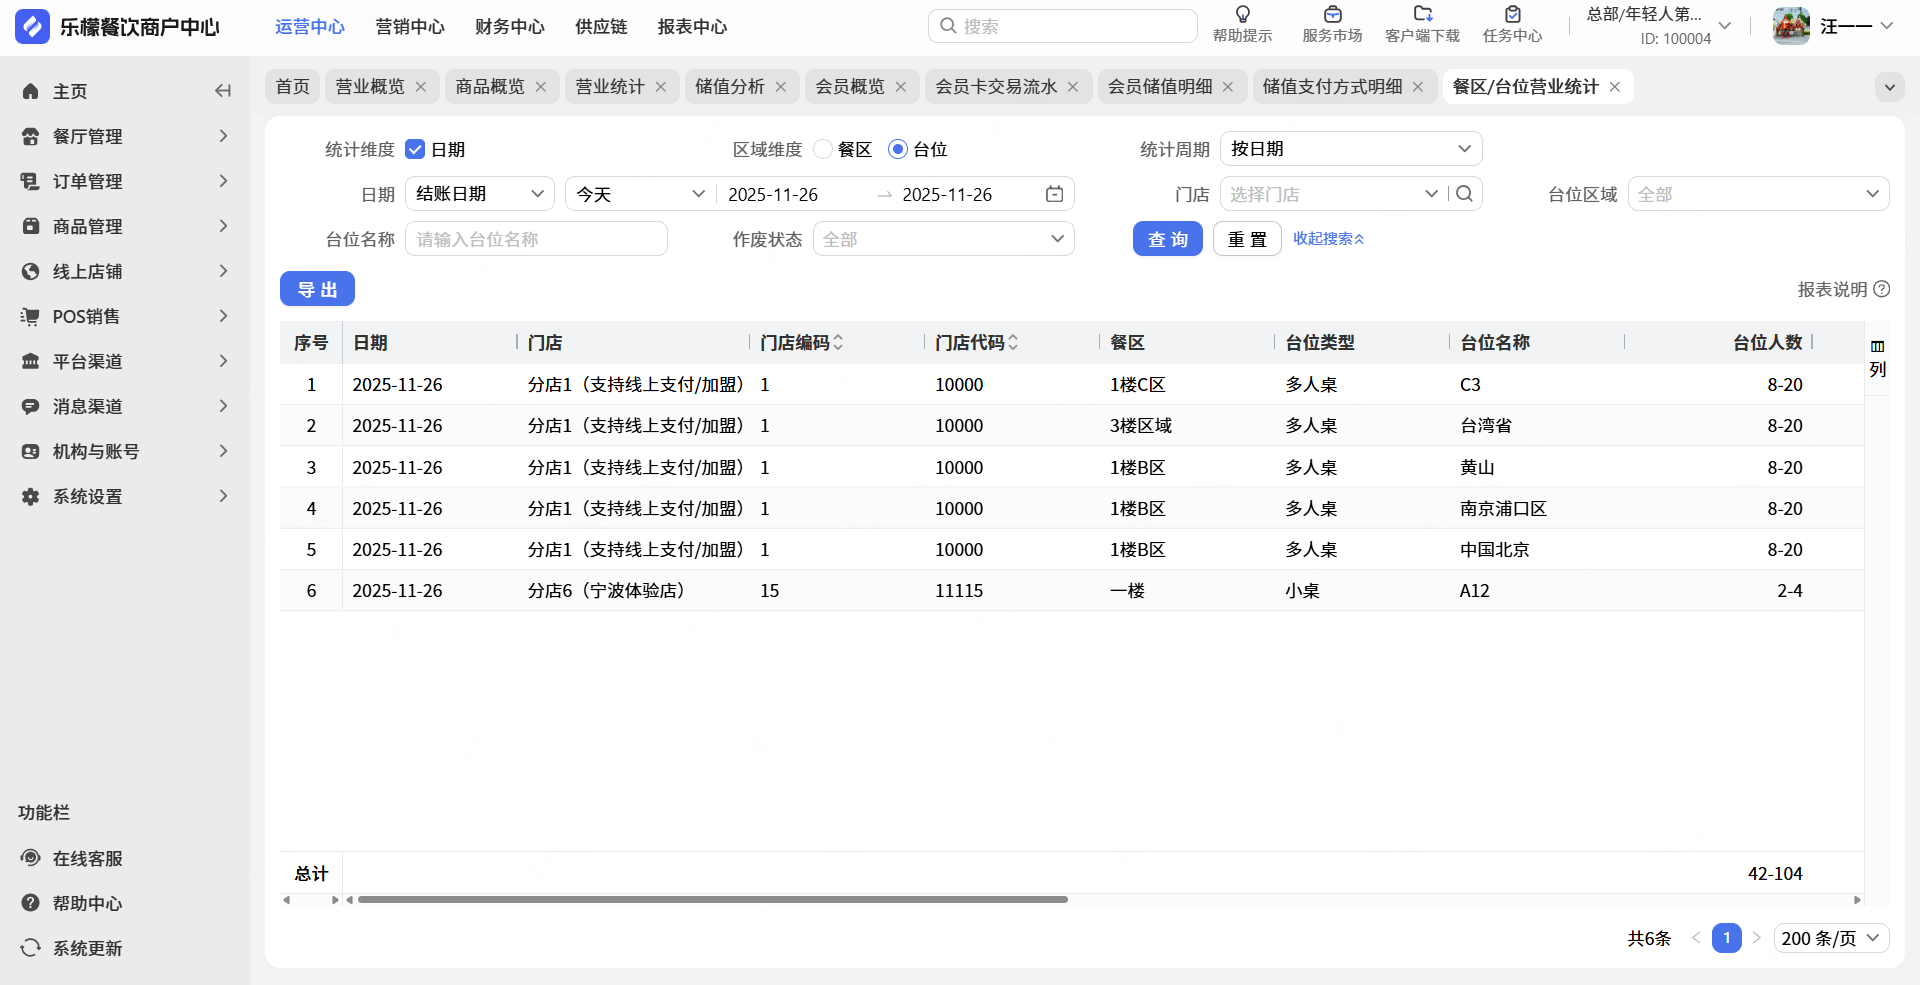Open 任务中心 clipboard icon

click(x=1512, y=15)
